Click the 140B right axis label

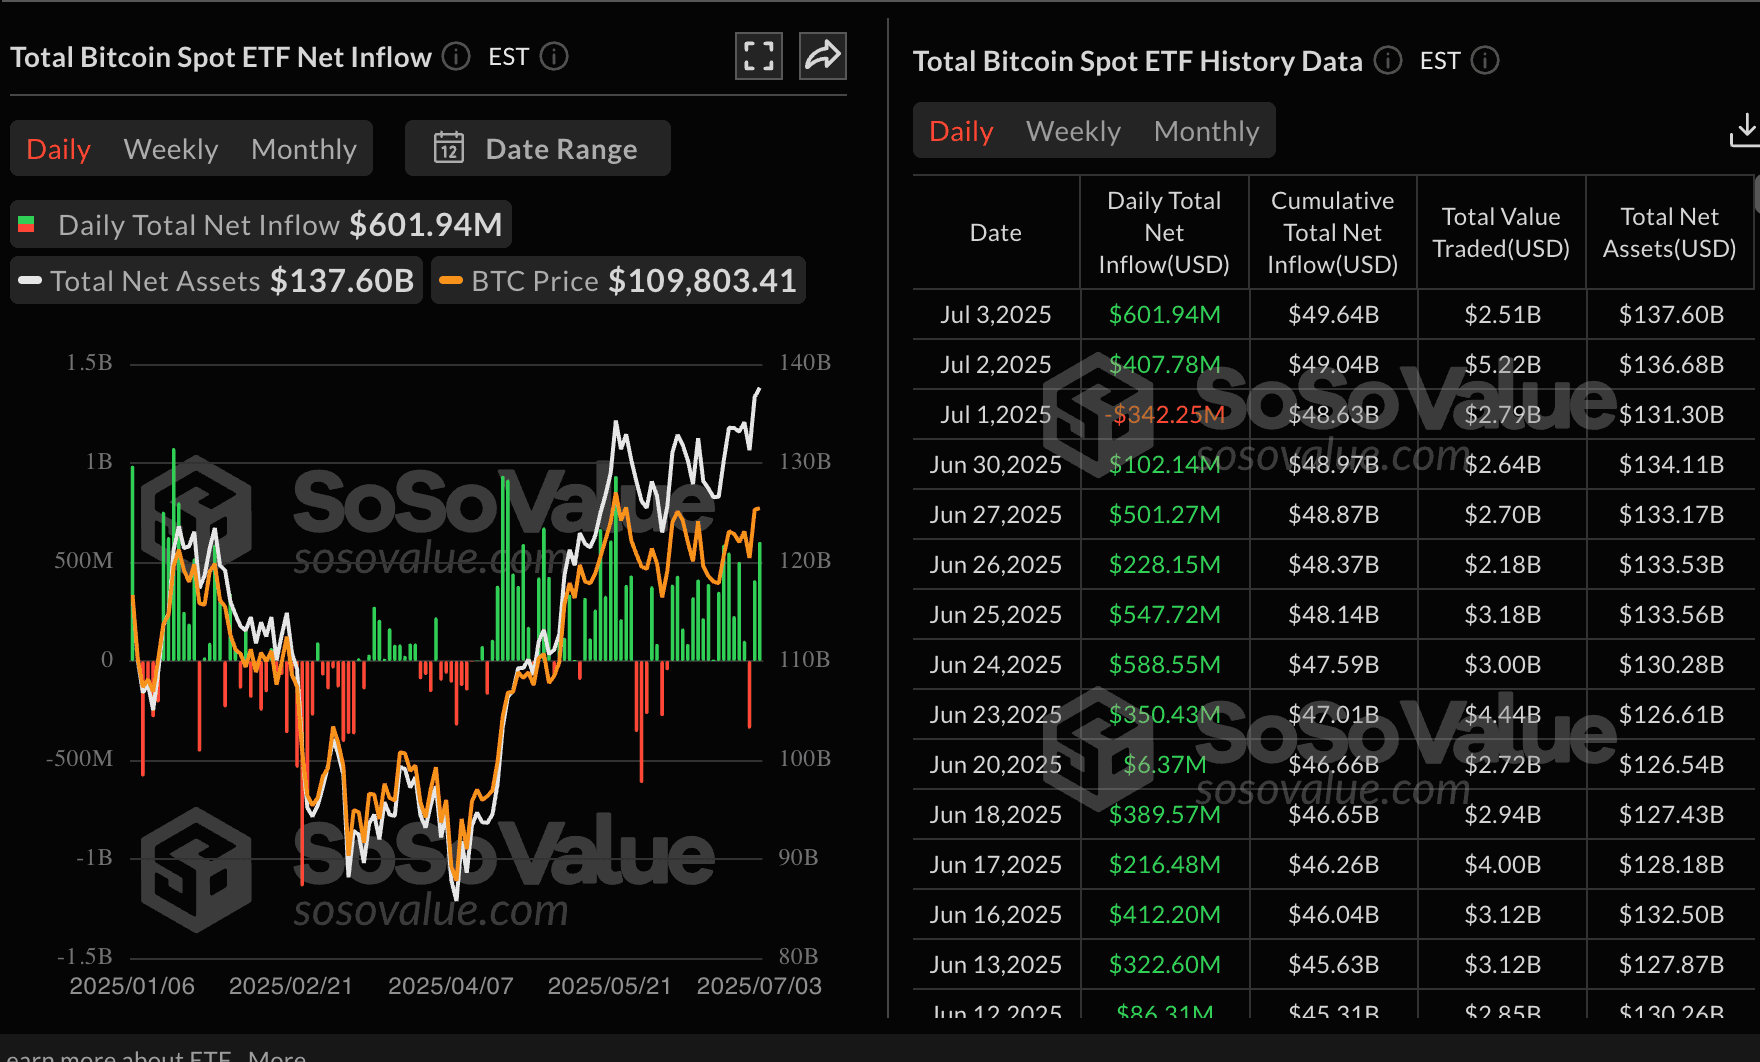[x=805, y=362]
